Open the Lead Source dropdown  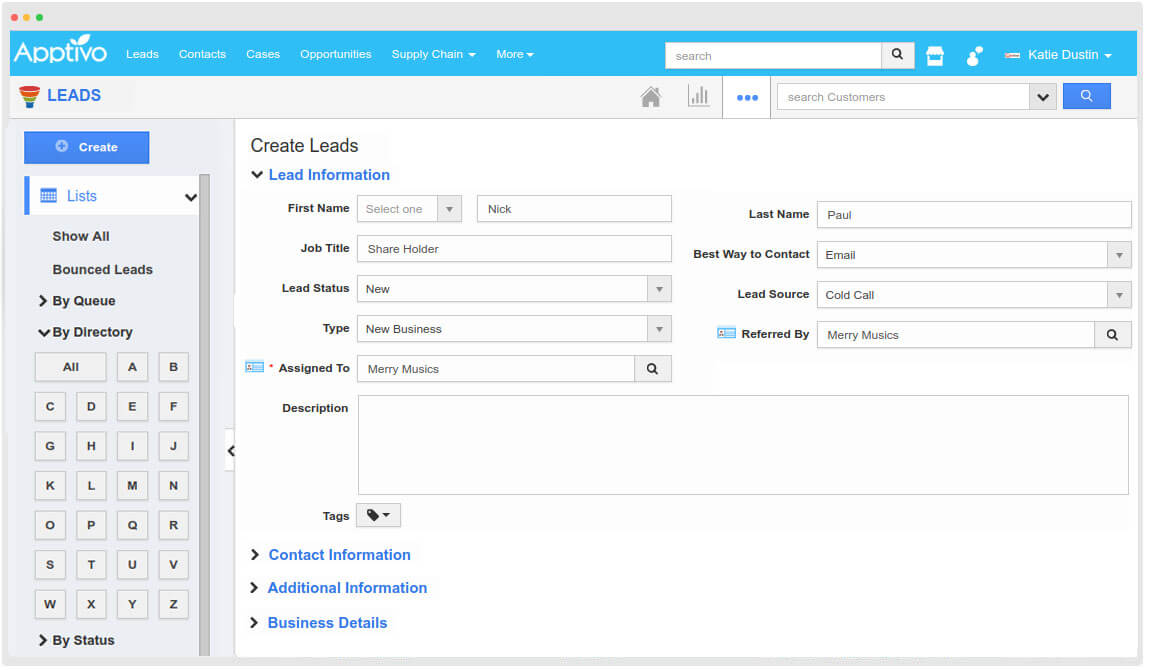point(973,295)
